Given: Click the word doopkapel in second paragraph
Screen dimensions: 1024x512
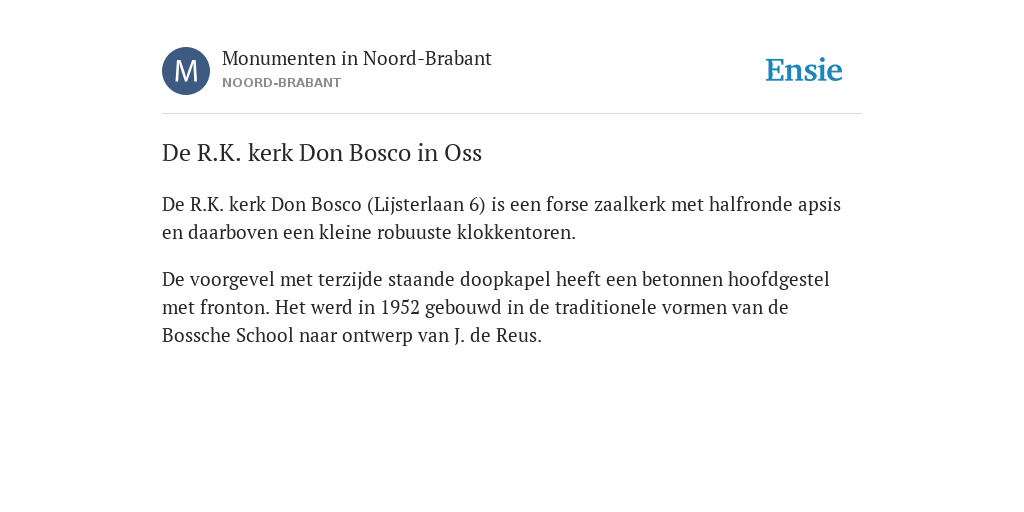Looking at the screenshot, I should tap(505, 280).
